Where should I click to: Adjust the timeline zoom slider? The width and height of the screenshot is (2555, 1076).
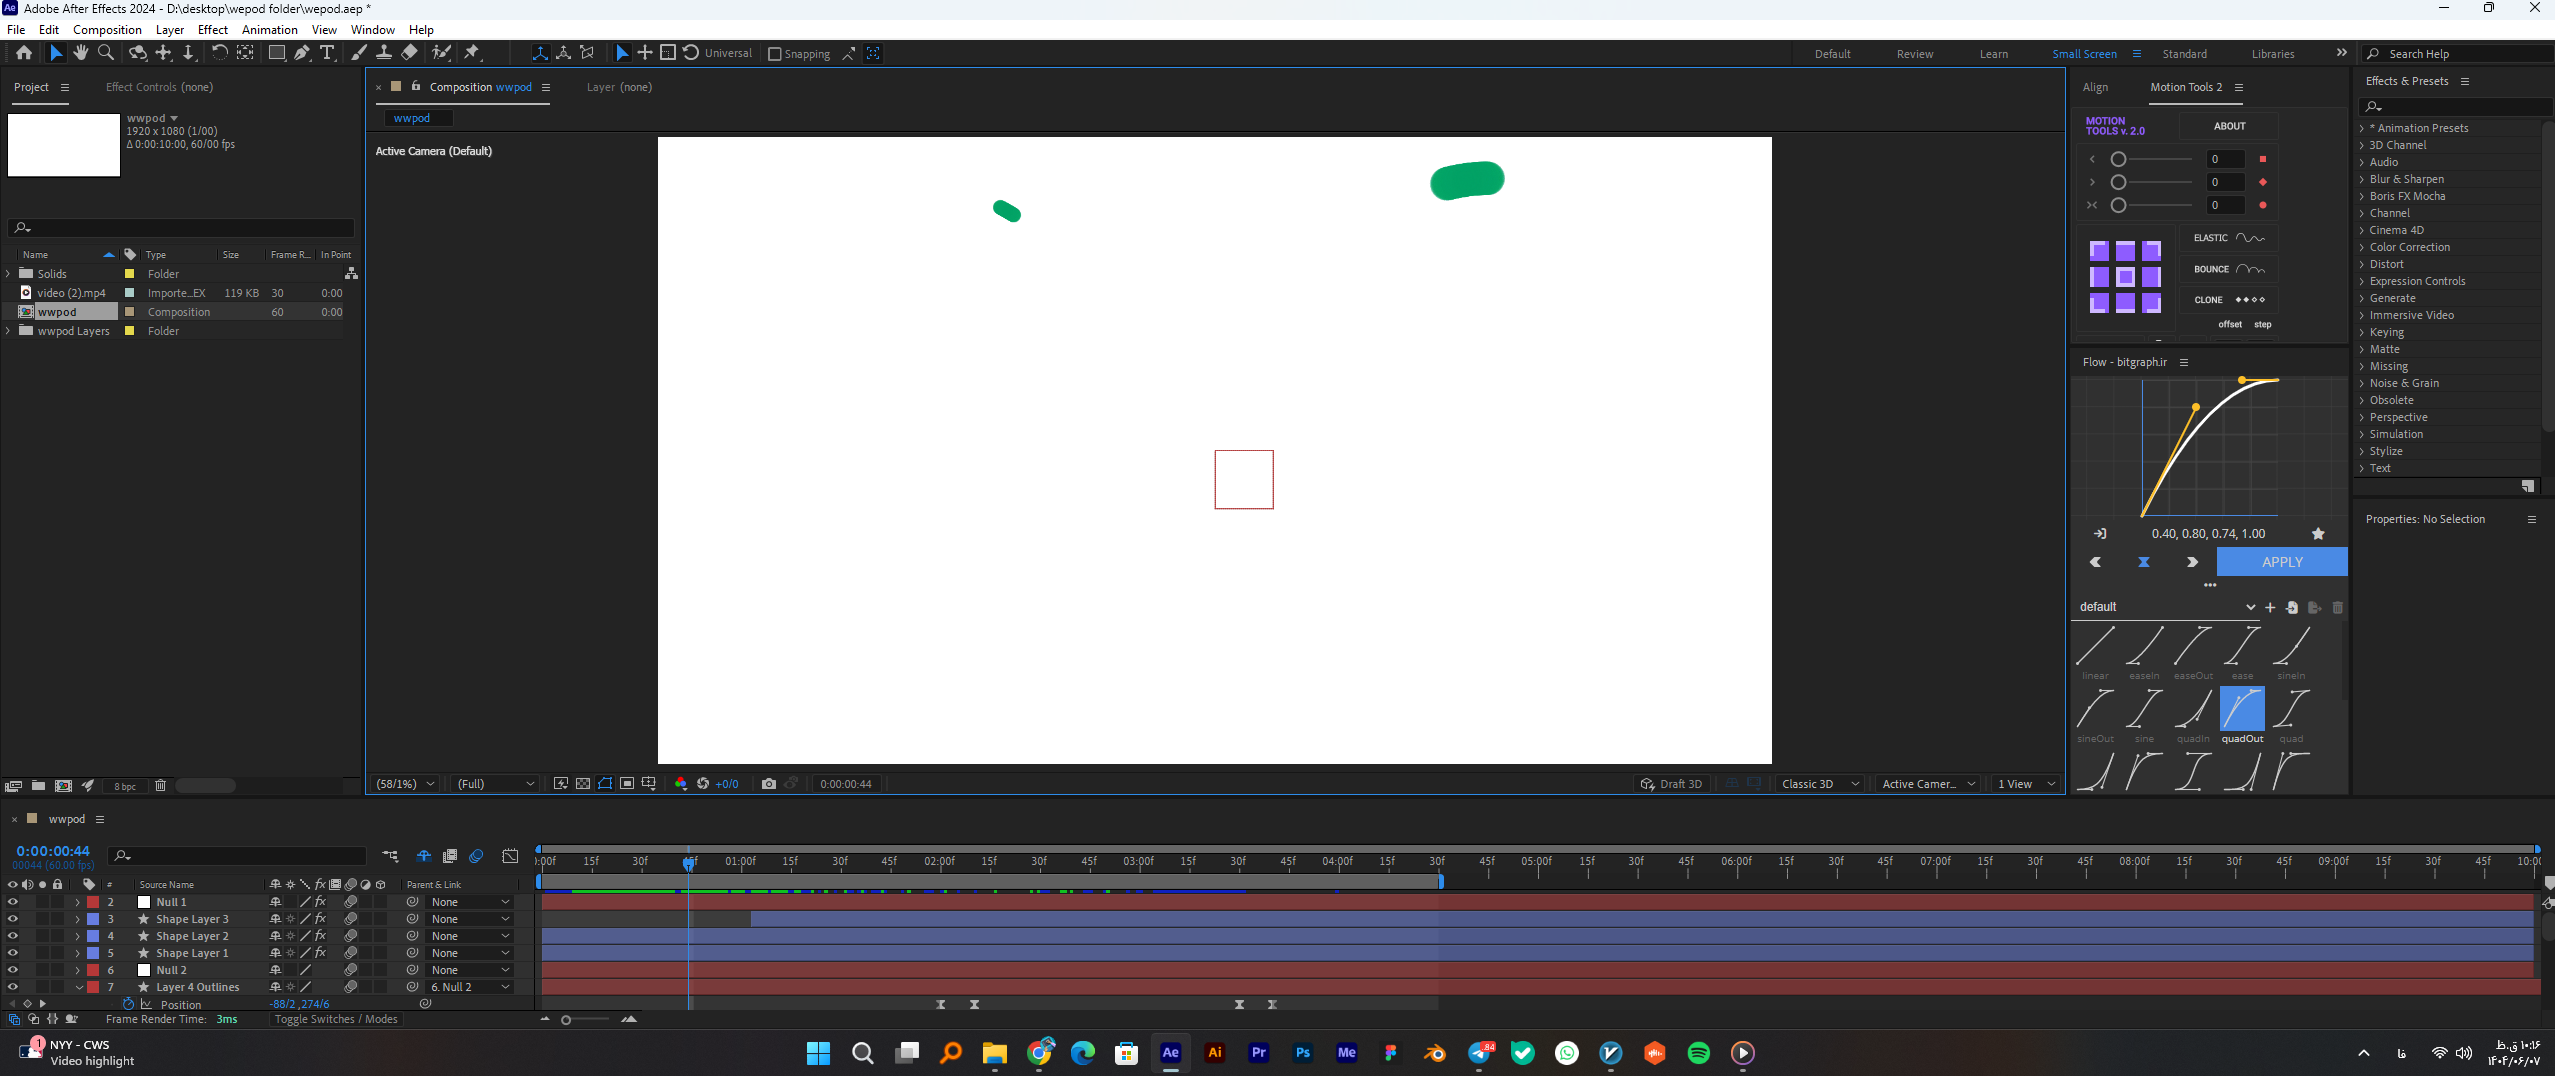pyautogui.click(x=567, y=1020)
